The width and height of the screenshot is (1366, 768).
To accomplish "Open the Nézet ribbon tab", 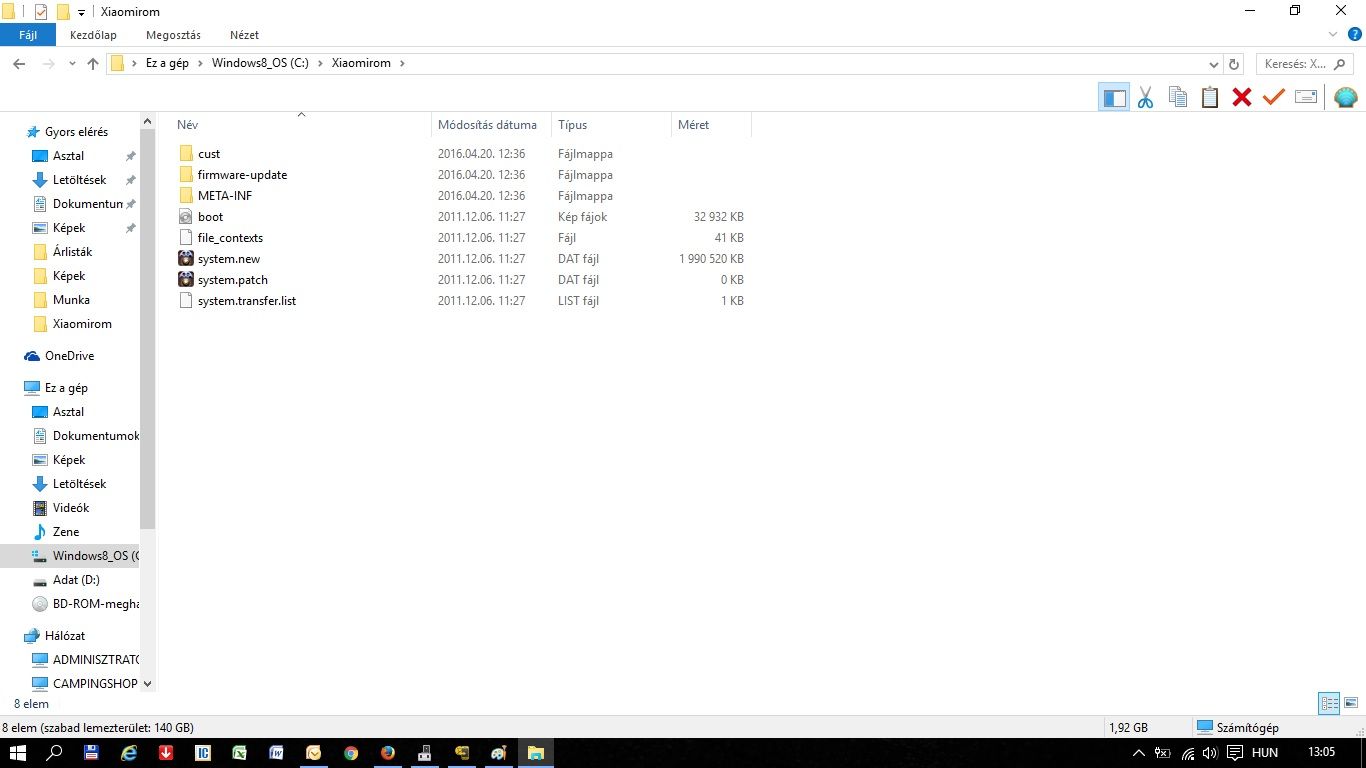I will tap(244, 35).
